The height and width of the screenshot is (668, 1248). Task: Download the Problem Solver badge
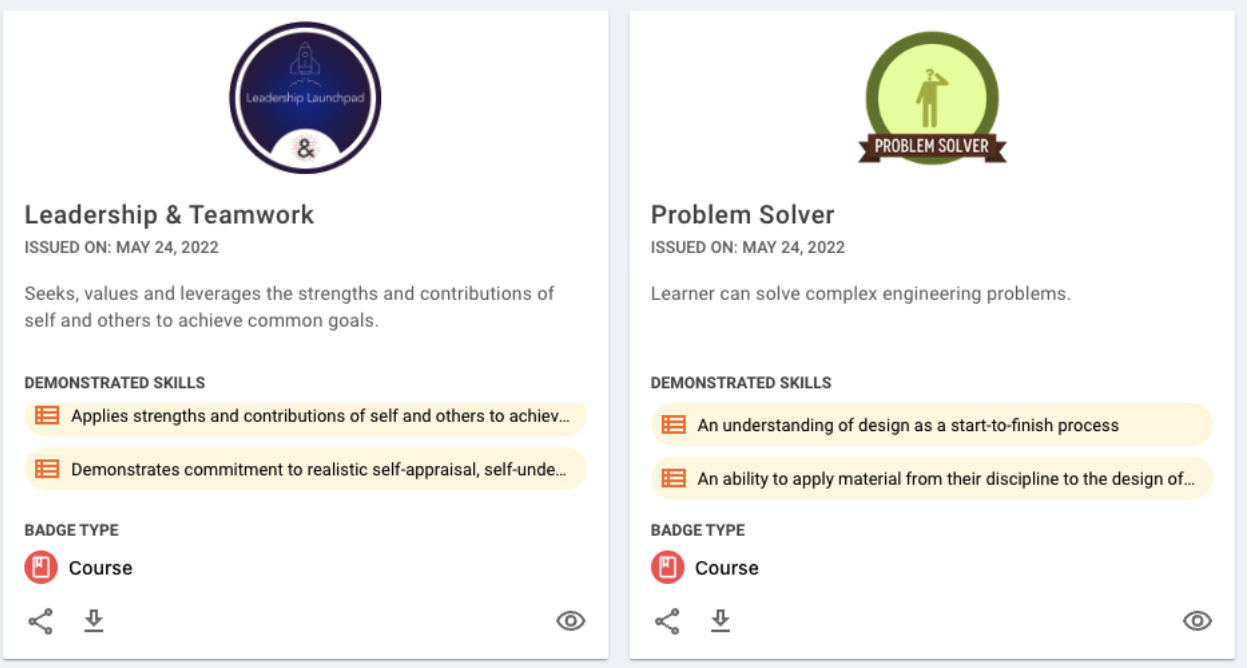click(x=720, y=621)
